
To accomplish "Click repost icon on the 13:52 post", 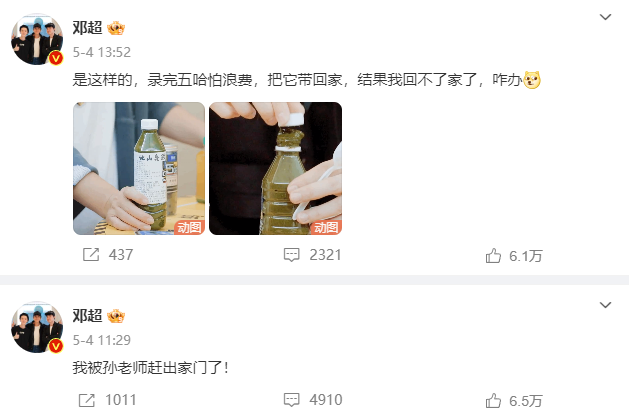I will point(91,255).
